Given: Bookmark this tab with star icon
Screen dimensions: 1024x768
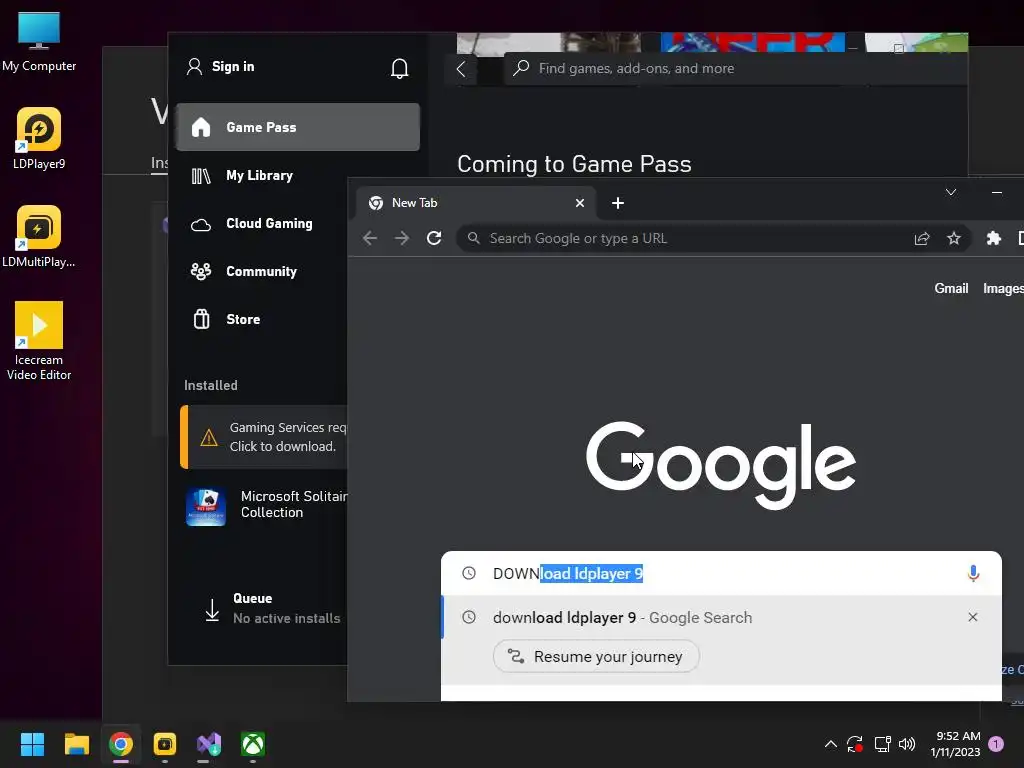Looking at the screenshot, I should pos(953,238).
